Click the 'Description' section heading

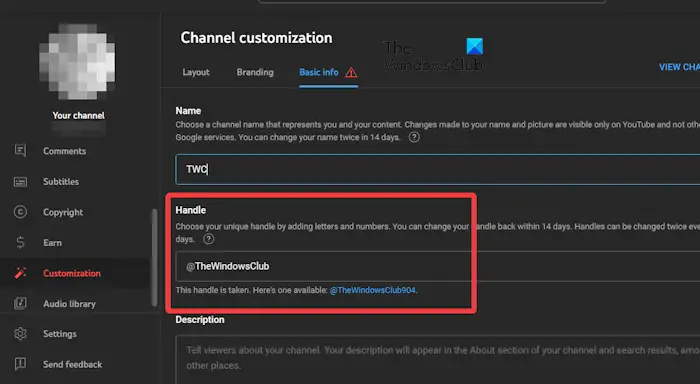coord(200,320)
